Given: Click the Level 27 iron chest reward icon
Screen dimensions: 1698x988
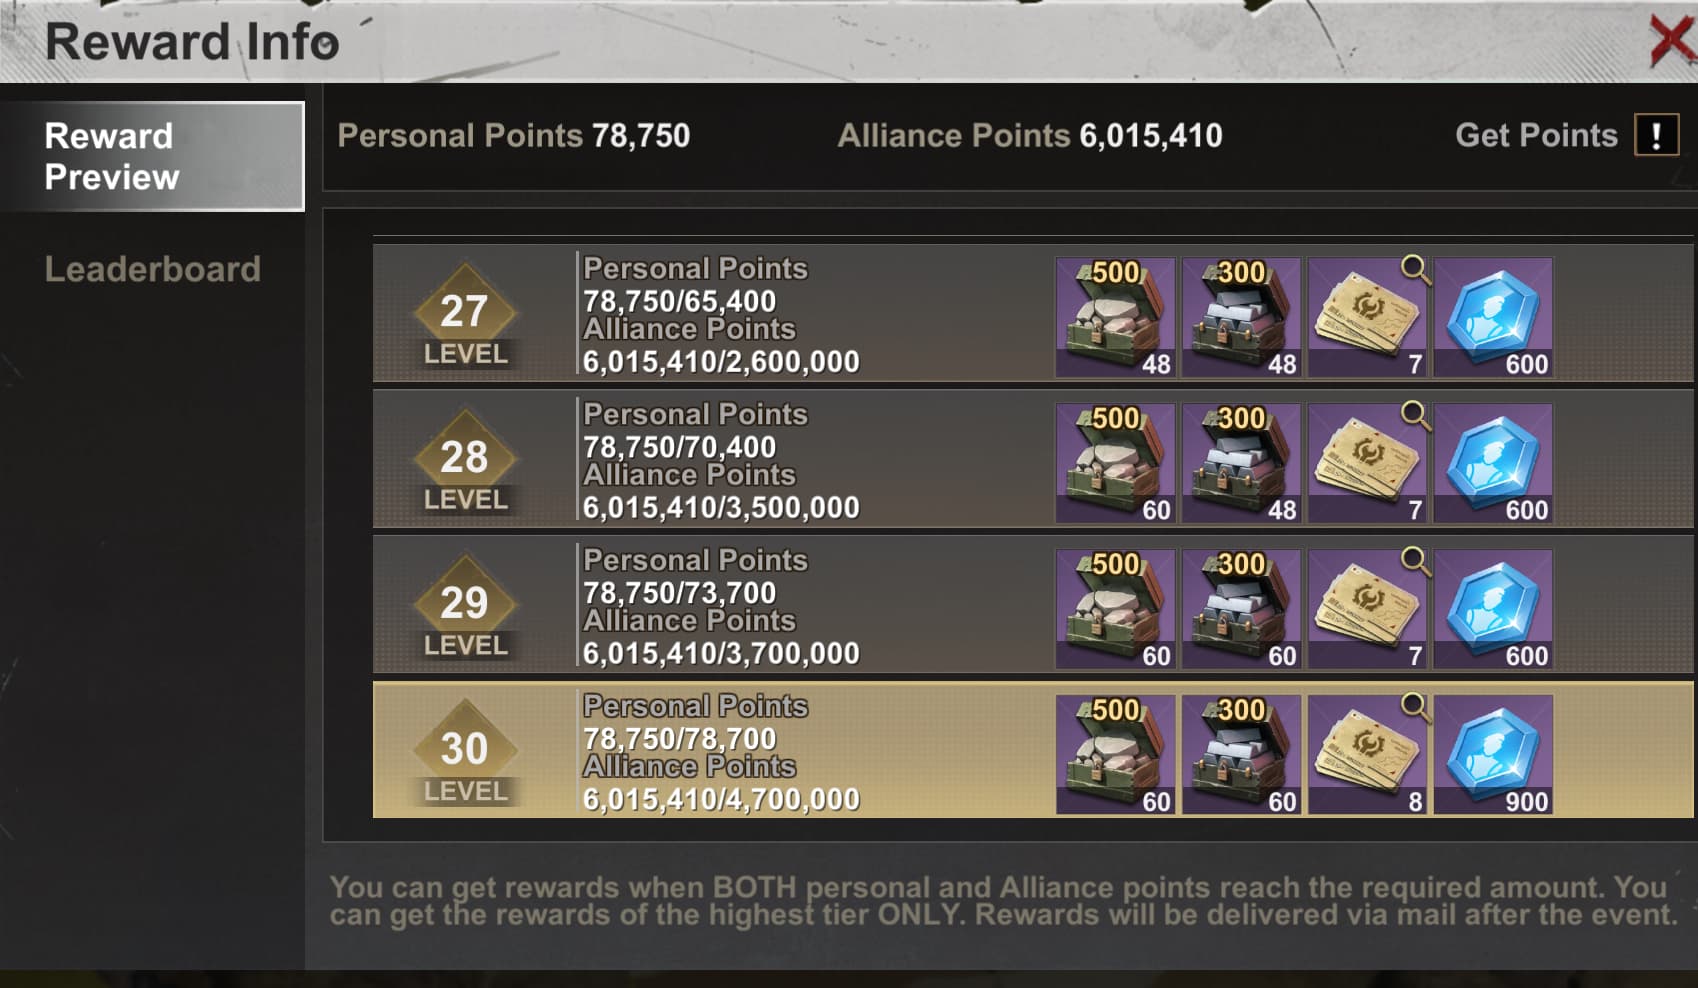Looking at the screenshot, I should pyautogui.click(x=1241, y=317).
